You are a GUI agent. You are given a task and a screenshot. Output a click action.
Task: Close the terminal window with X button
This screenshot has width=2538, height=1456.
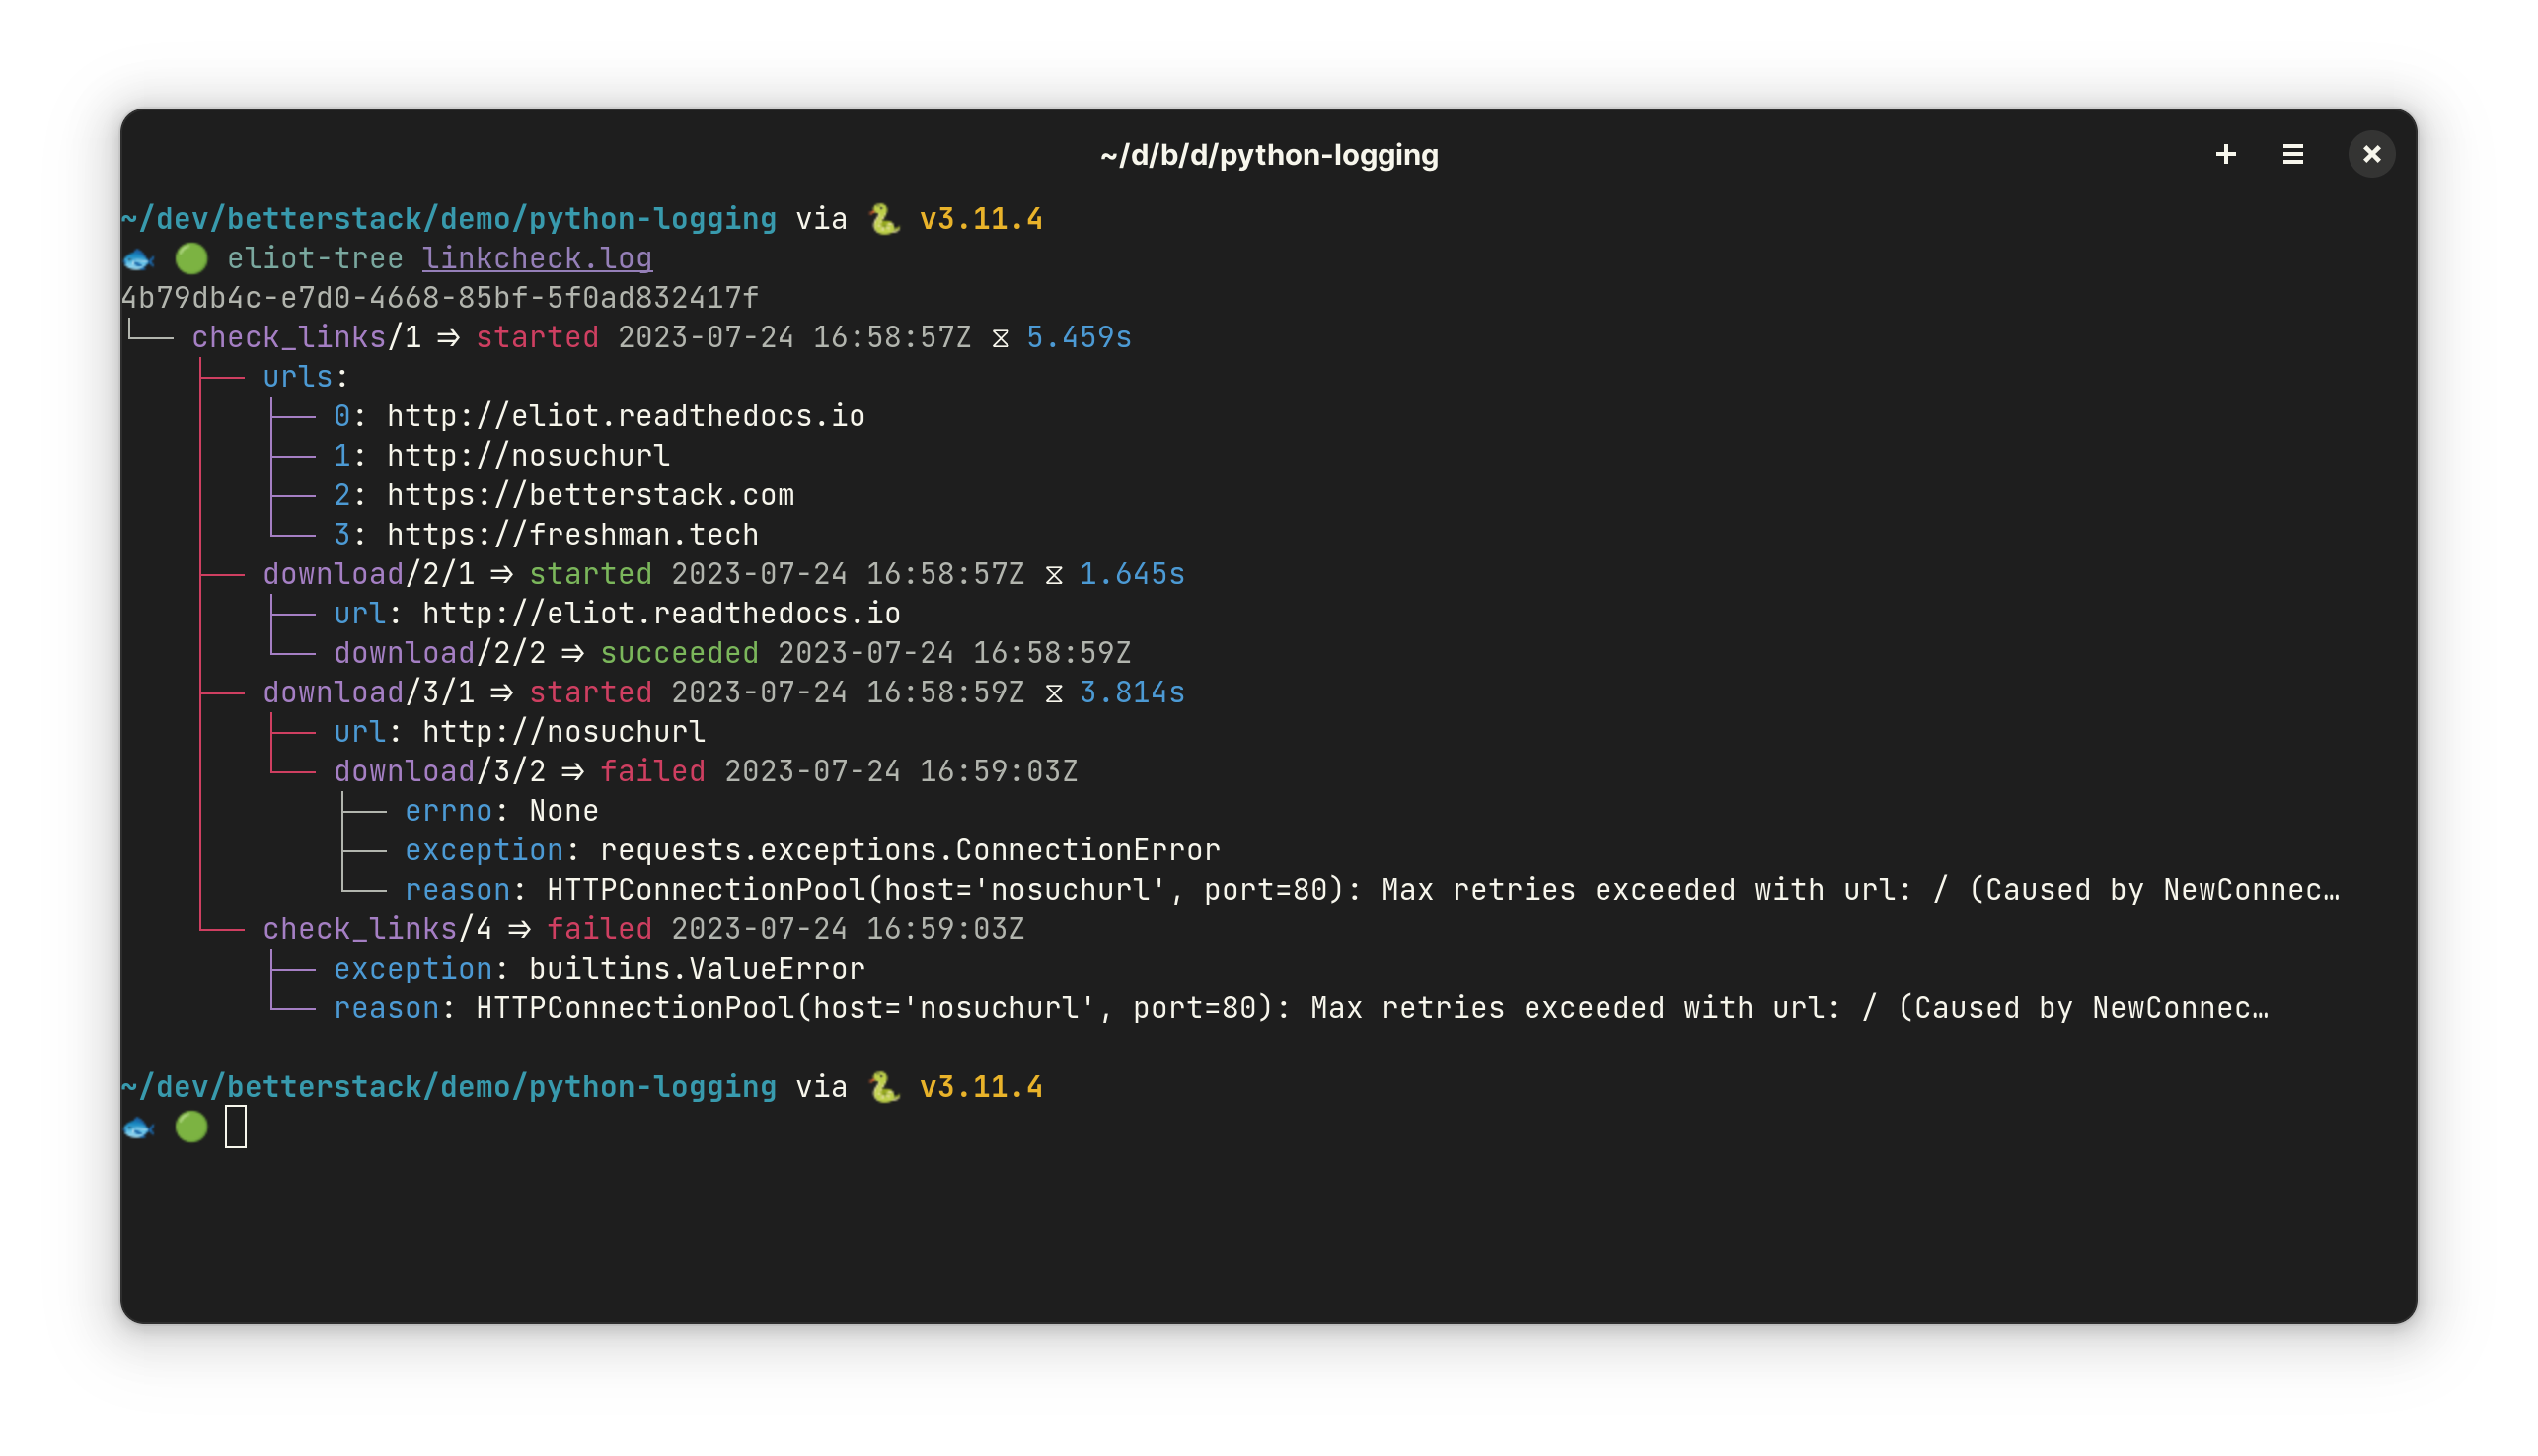click(2370, 154)
